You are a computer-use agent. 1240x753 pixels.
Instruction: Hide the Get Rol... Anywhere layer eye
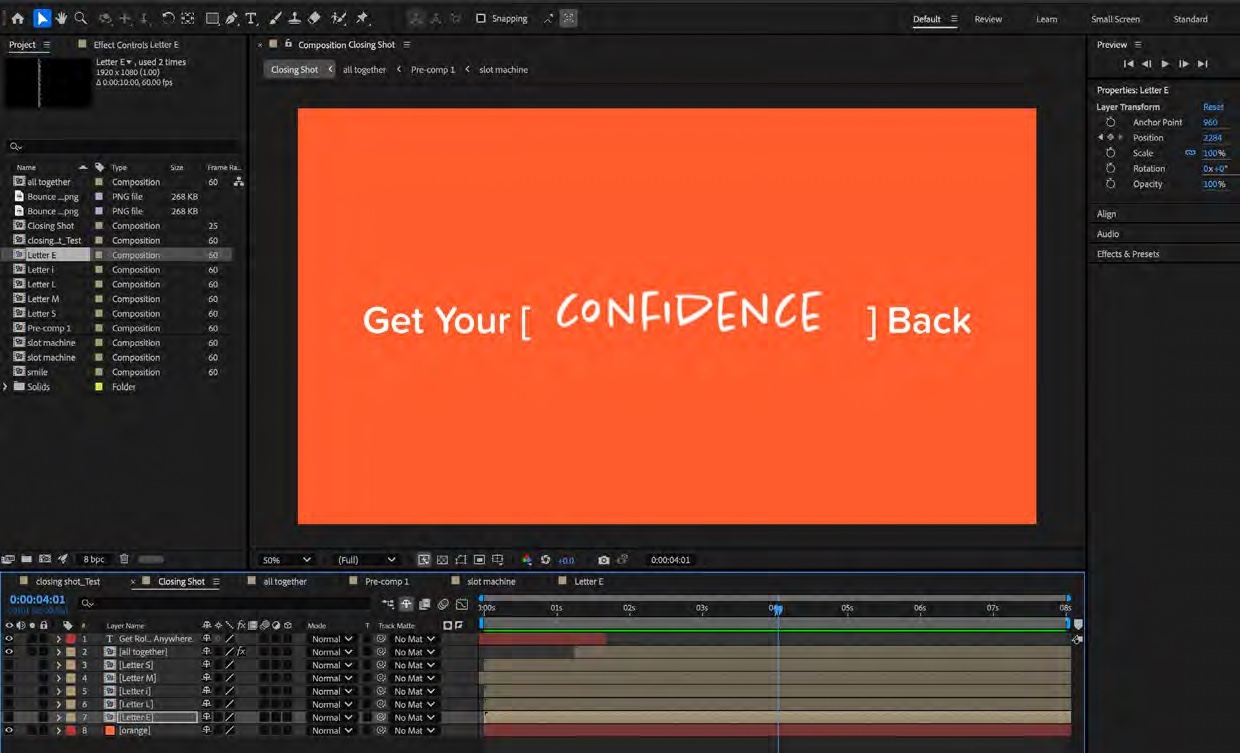click(x=9, y=638)
